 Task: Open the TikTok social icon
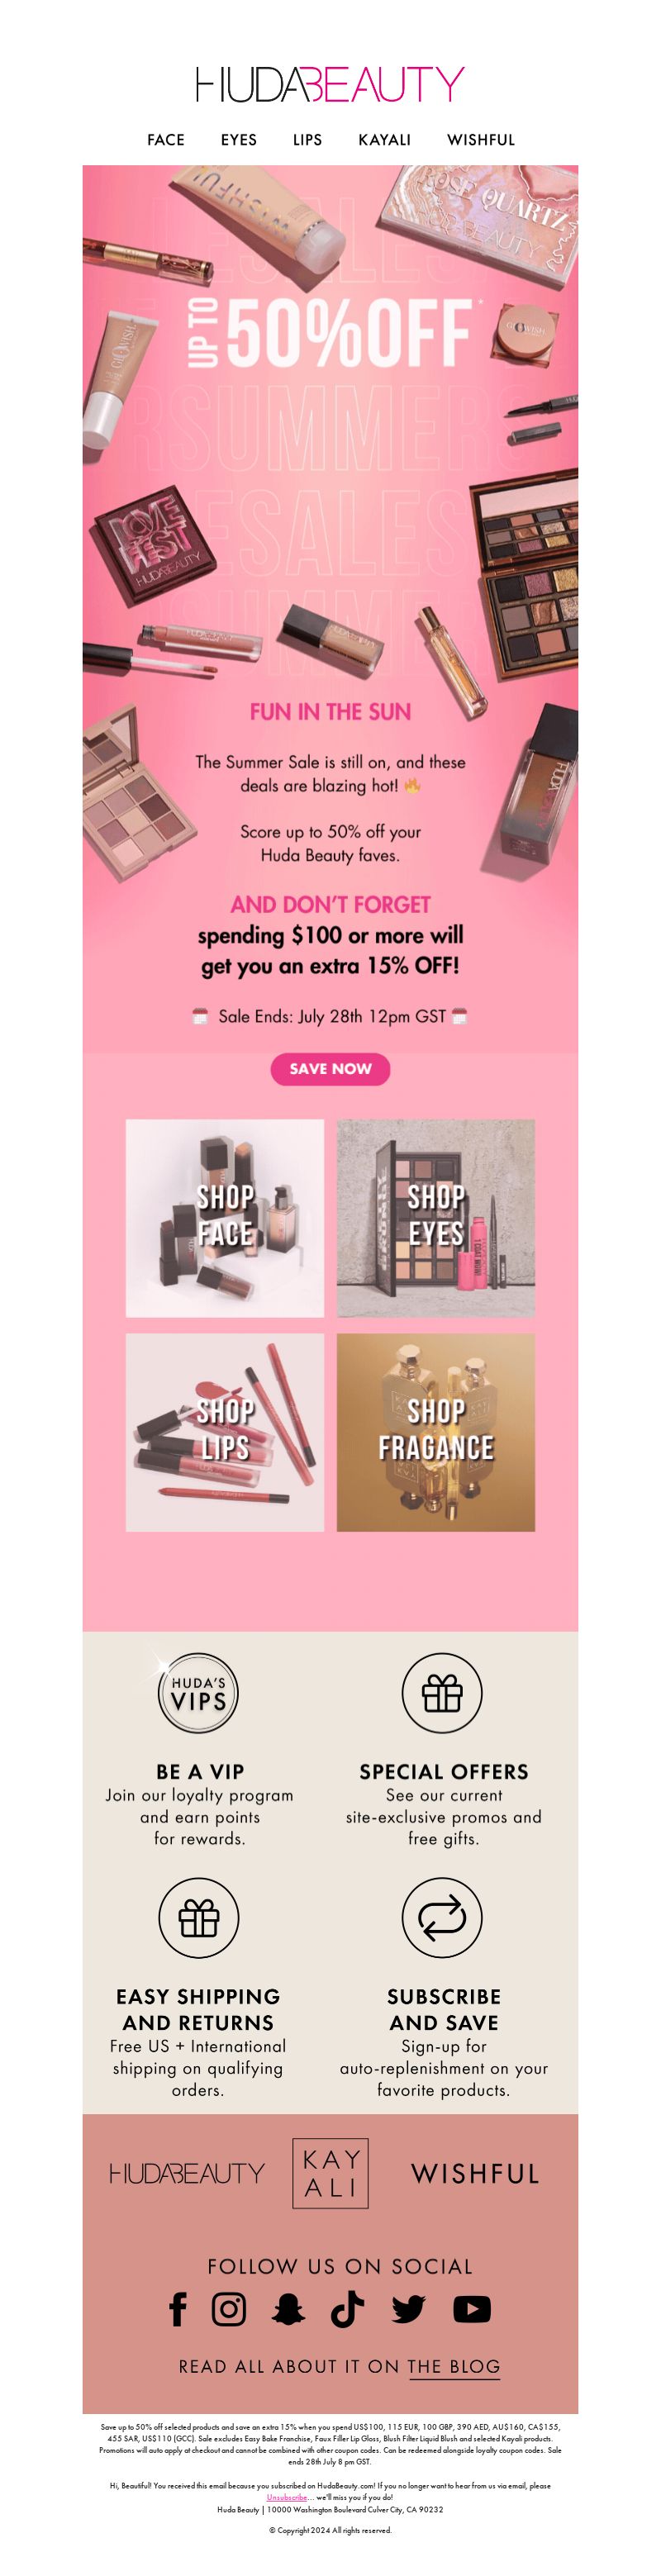(347, 2309)
